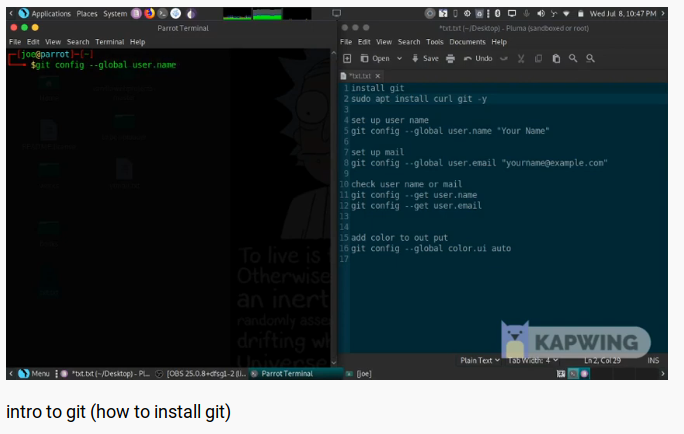Screen dimensions: 684x434
Task: Click line 2 sudo apt install curl git -y
Action: [419, 99]
